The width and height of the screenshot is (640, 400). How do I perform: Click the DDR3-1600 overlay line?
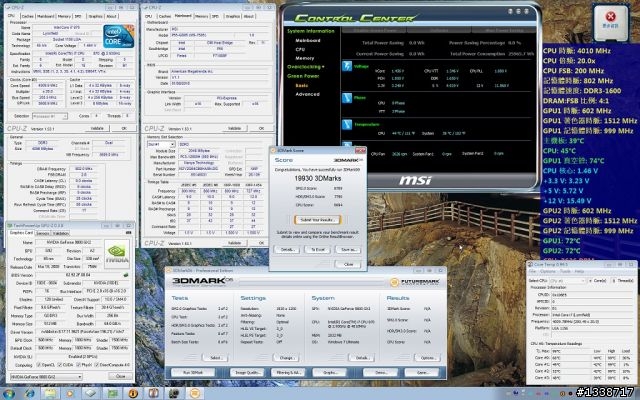(582, 91)
